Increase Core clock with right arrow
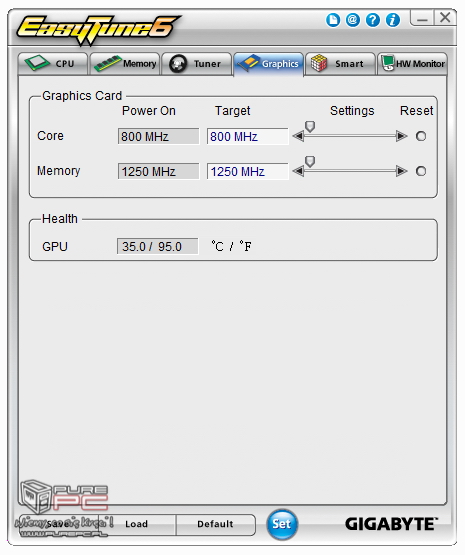Screen dimensions: 465x555 [x=402, y=136]
